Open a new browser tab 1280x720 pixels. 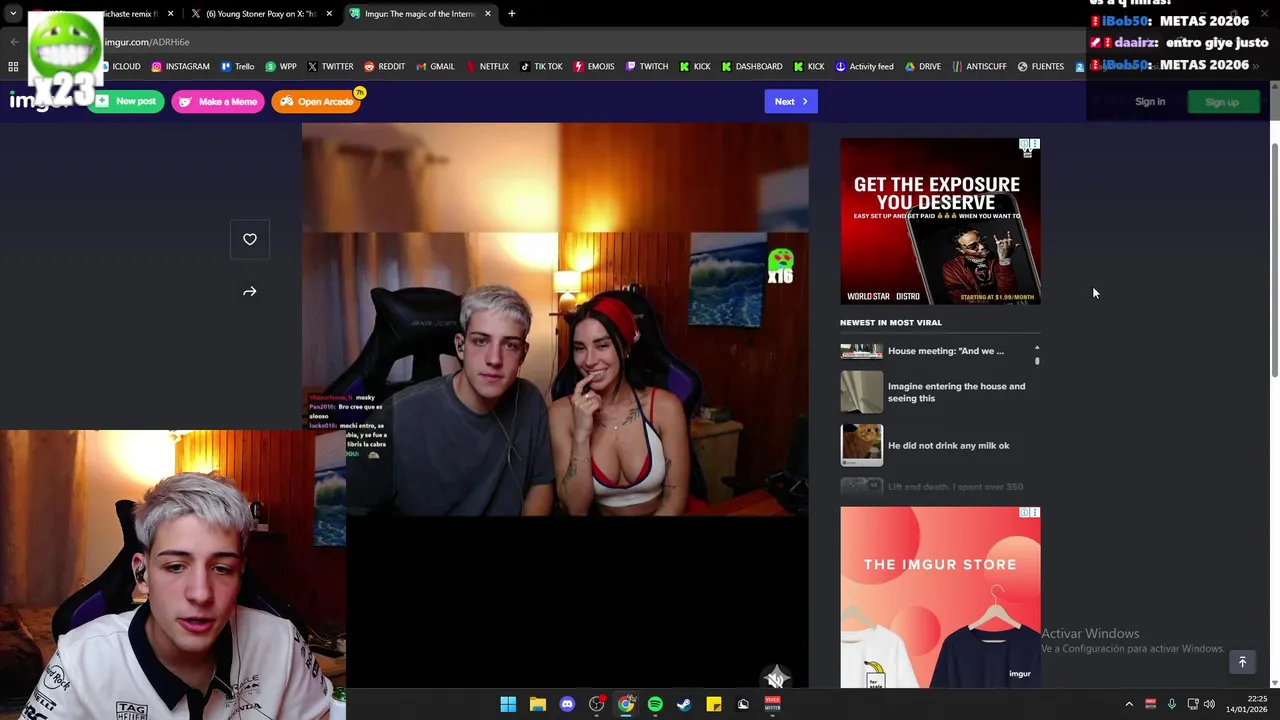click(x=512, y=14)
